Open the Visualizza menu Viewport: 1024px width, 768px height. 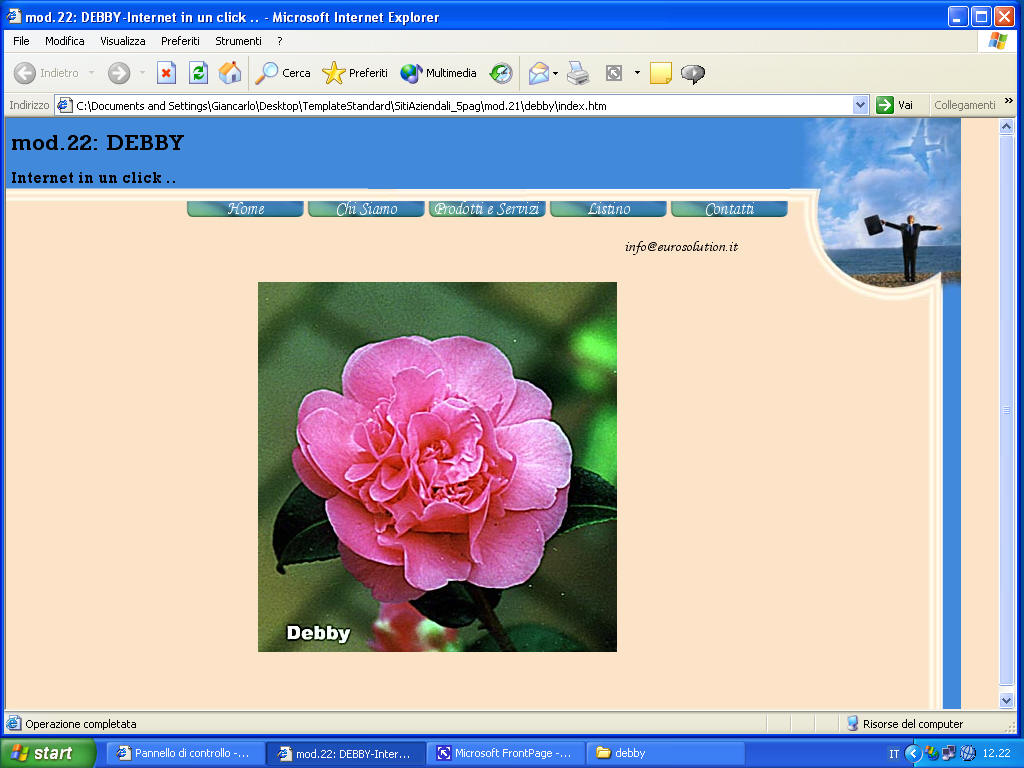click(x=123, y=41)
